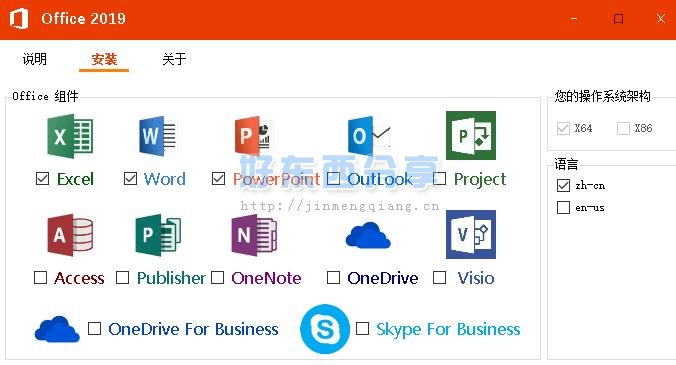The width and height of the screenshot is (676, 365).
Task: Enable the Visio checkbox
Action: (439, 278)
